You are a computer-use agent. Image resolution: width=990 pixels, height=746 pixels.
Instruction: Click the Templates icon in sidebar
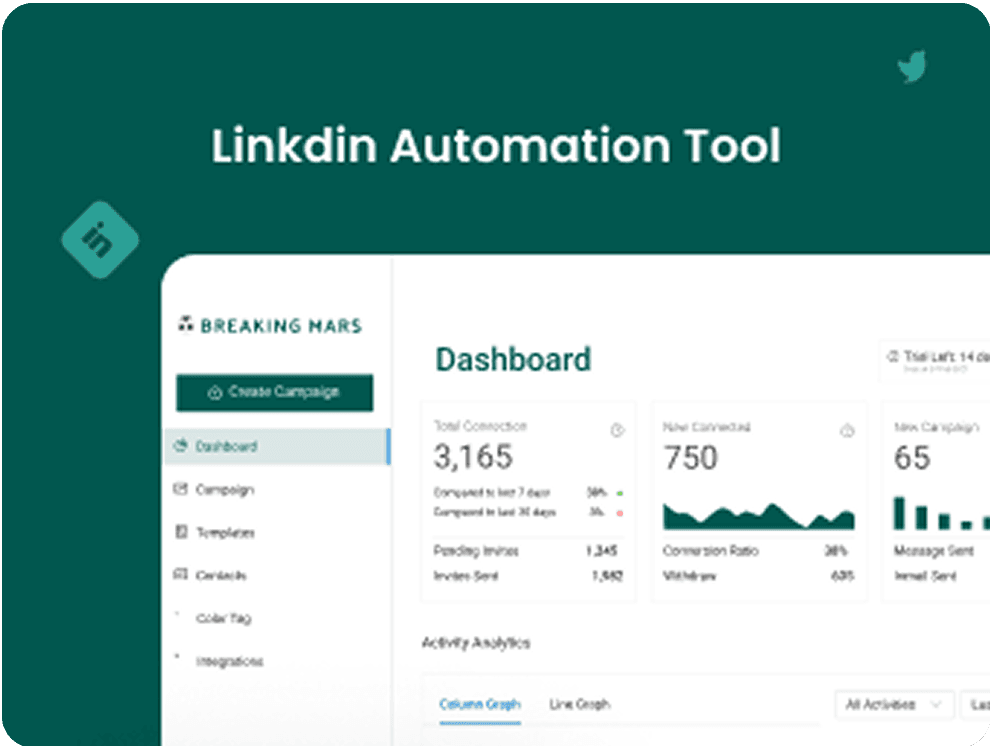click(x=181, y=532)
